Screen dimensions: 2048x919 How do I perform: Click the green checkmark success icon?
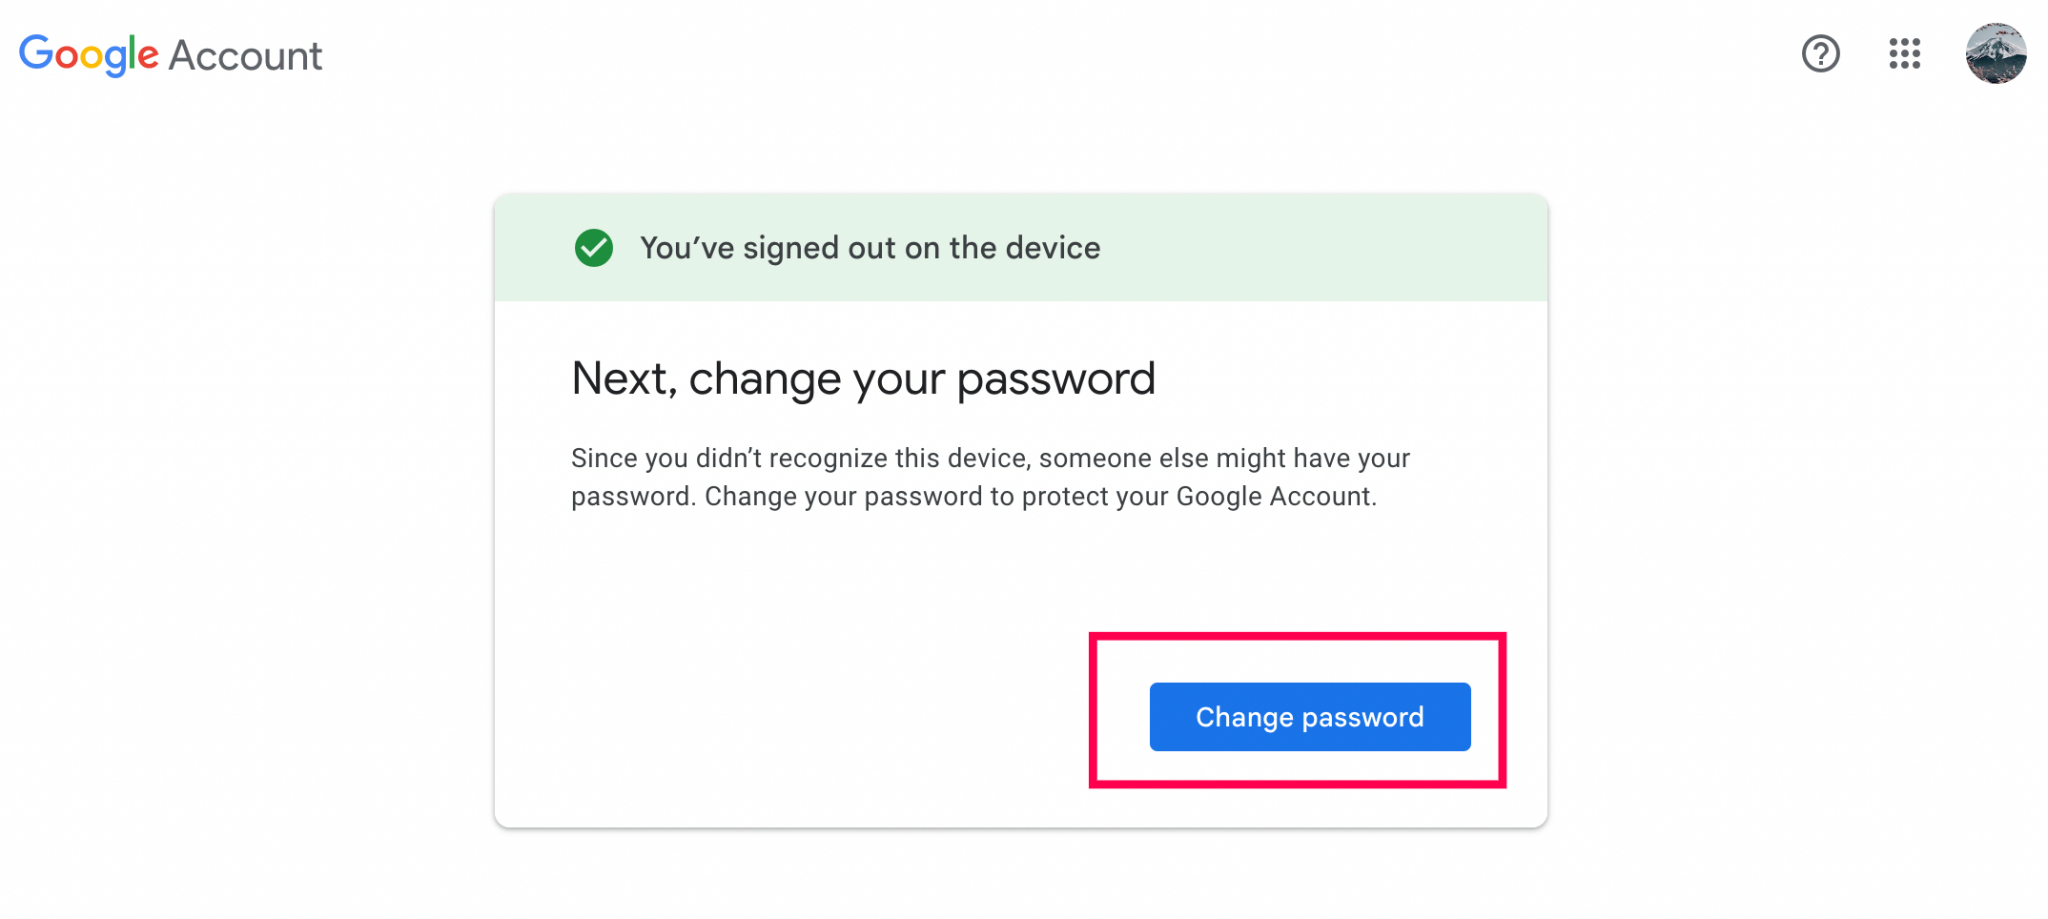click(x=593, y=248)
